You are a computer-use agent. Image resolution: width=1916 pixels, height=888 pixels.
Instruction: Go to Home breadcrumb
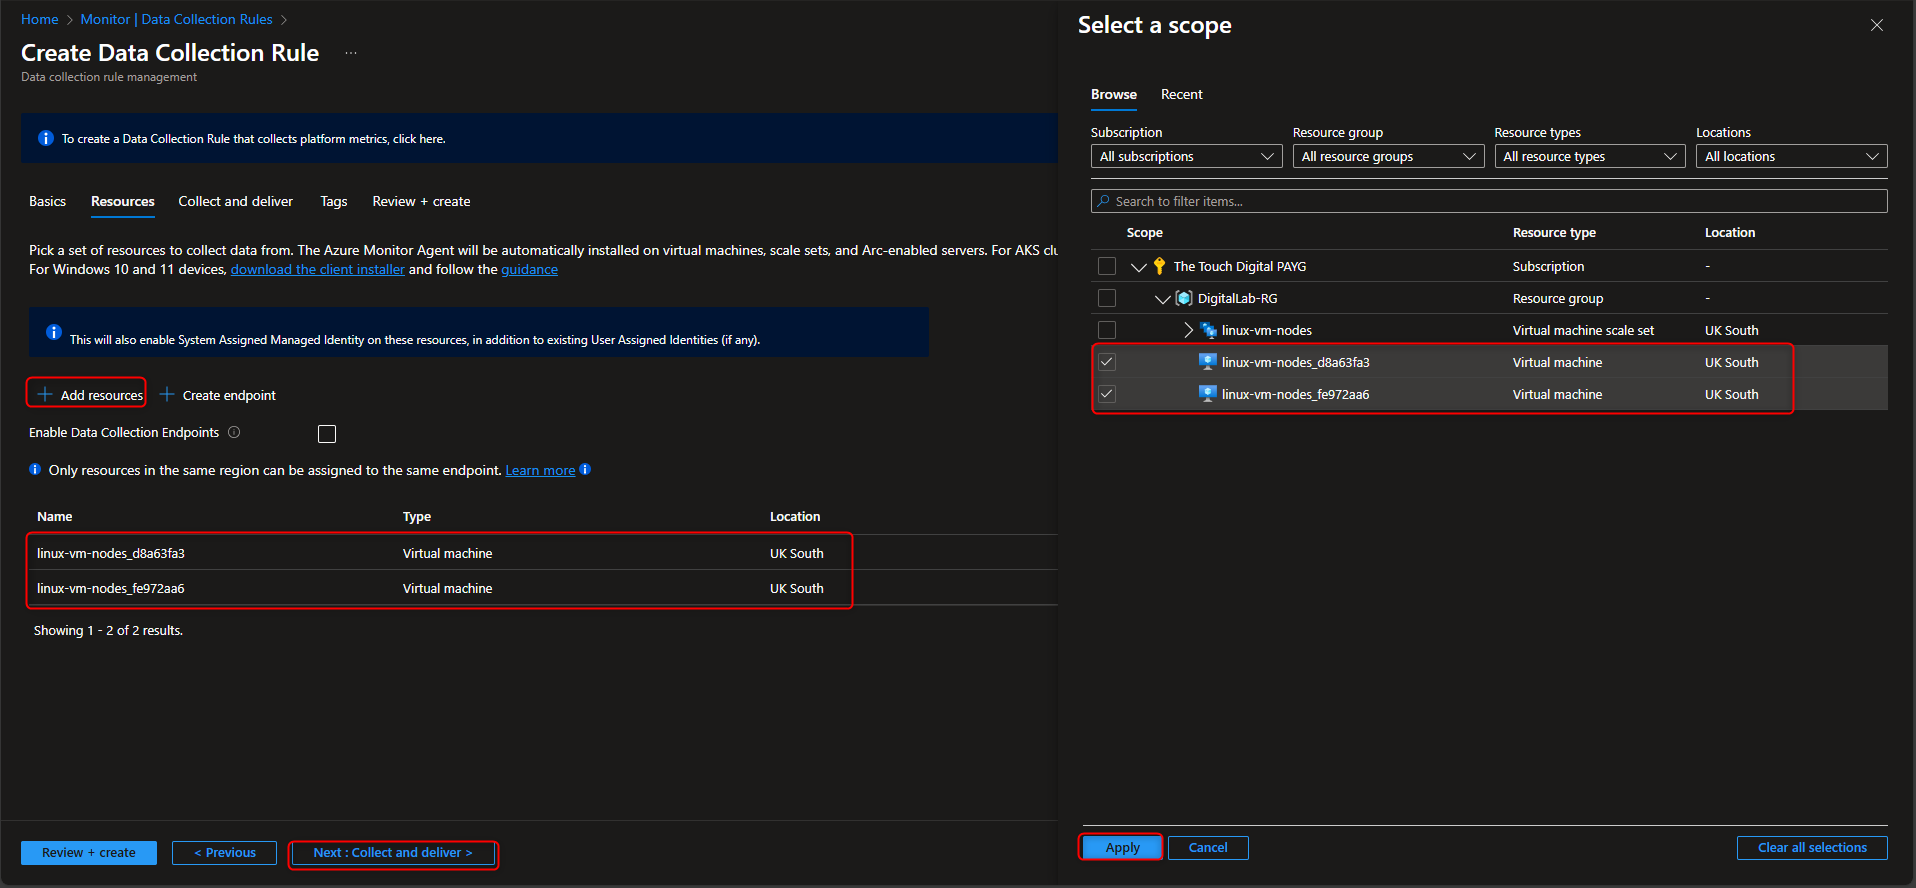(x=40, y=19)
